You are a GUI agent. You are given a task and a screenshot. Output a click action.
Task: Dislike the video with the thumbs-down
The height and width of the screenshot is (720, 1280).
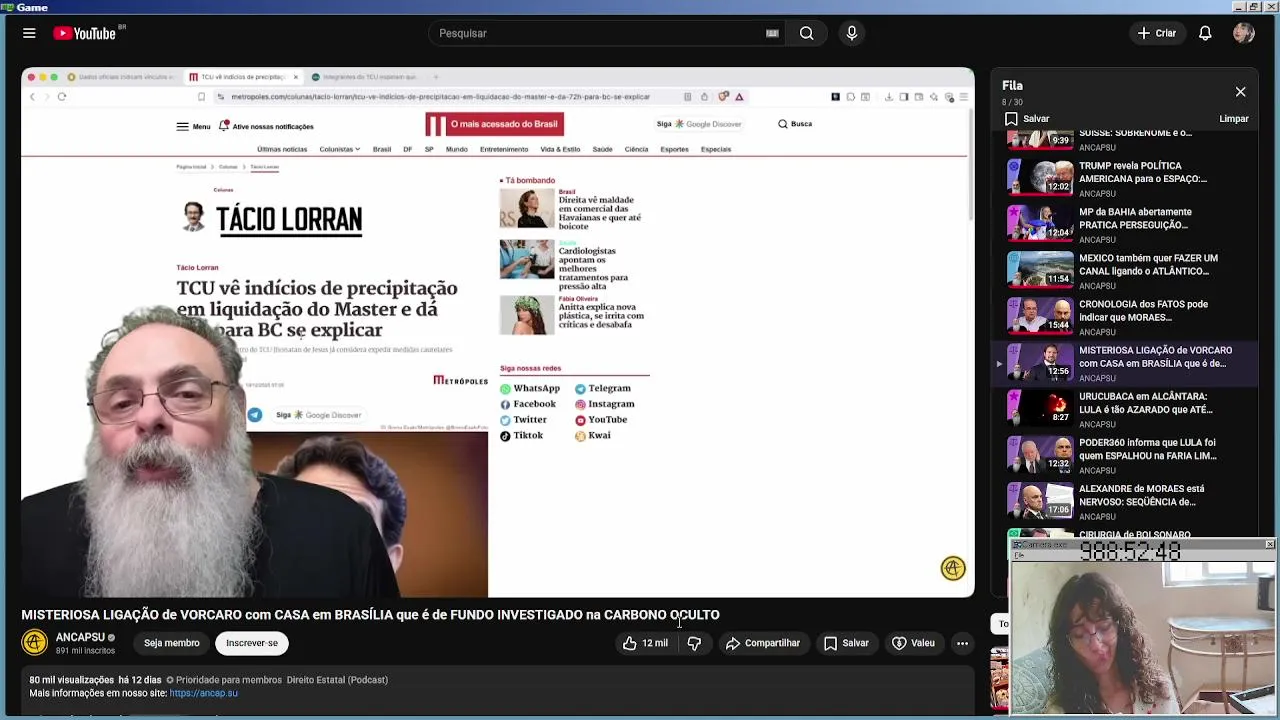pyautogui.click(x=694, y=643)
